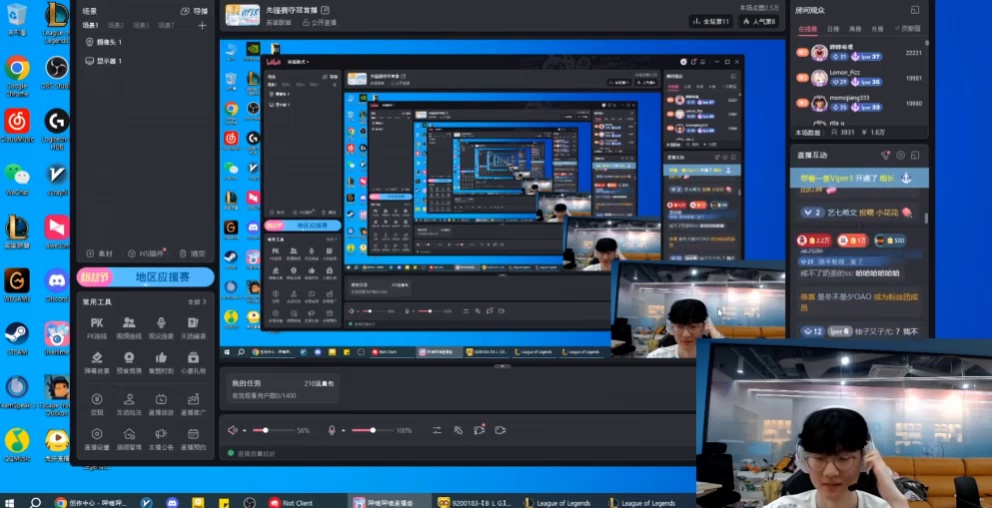
Task: Open the 集赞时刻 thumbs-up tool
Action: 161,359
